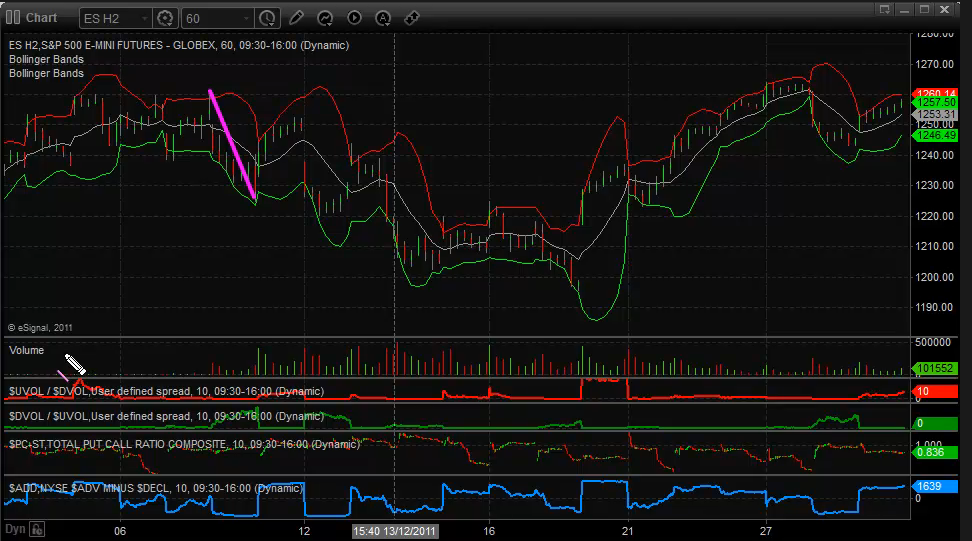
Task: Click the link windows icon
Action: click(x=412, y=18)
